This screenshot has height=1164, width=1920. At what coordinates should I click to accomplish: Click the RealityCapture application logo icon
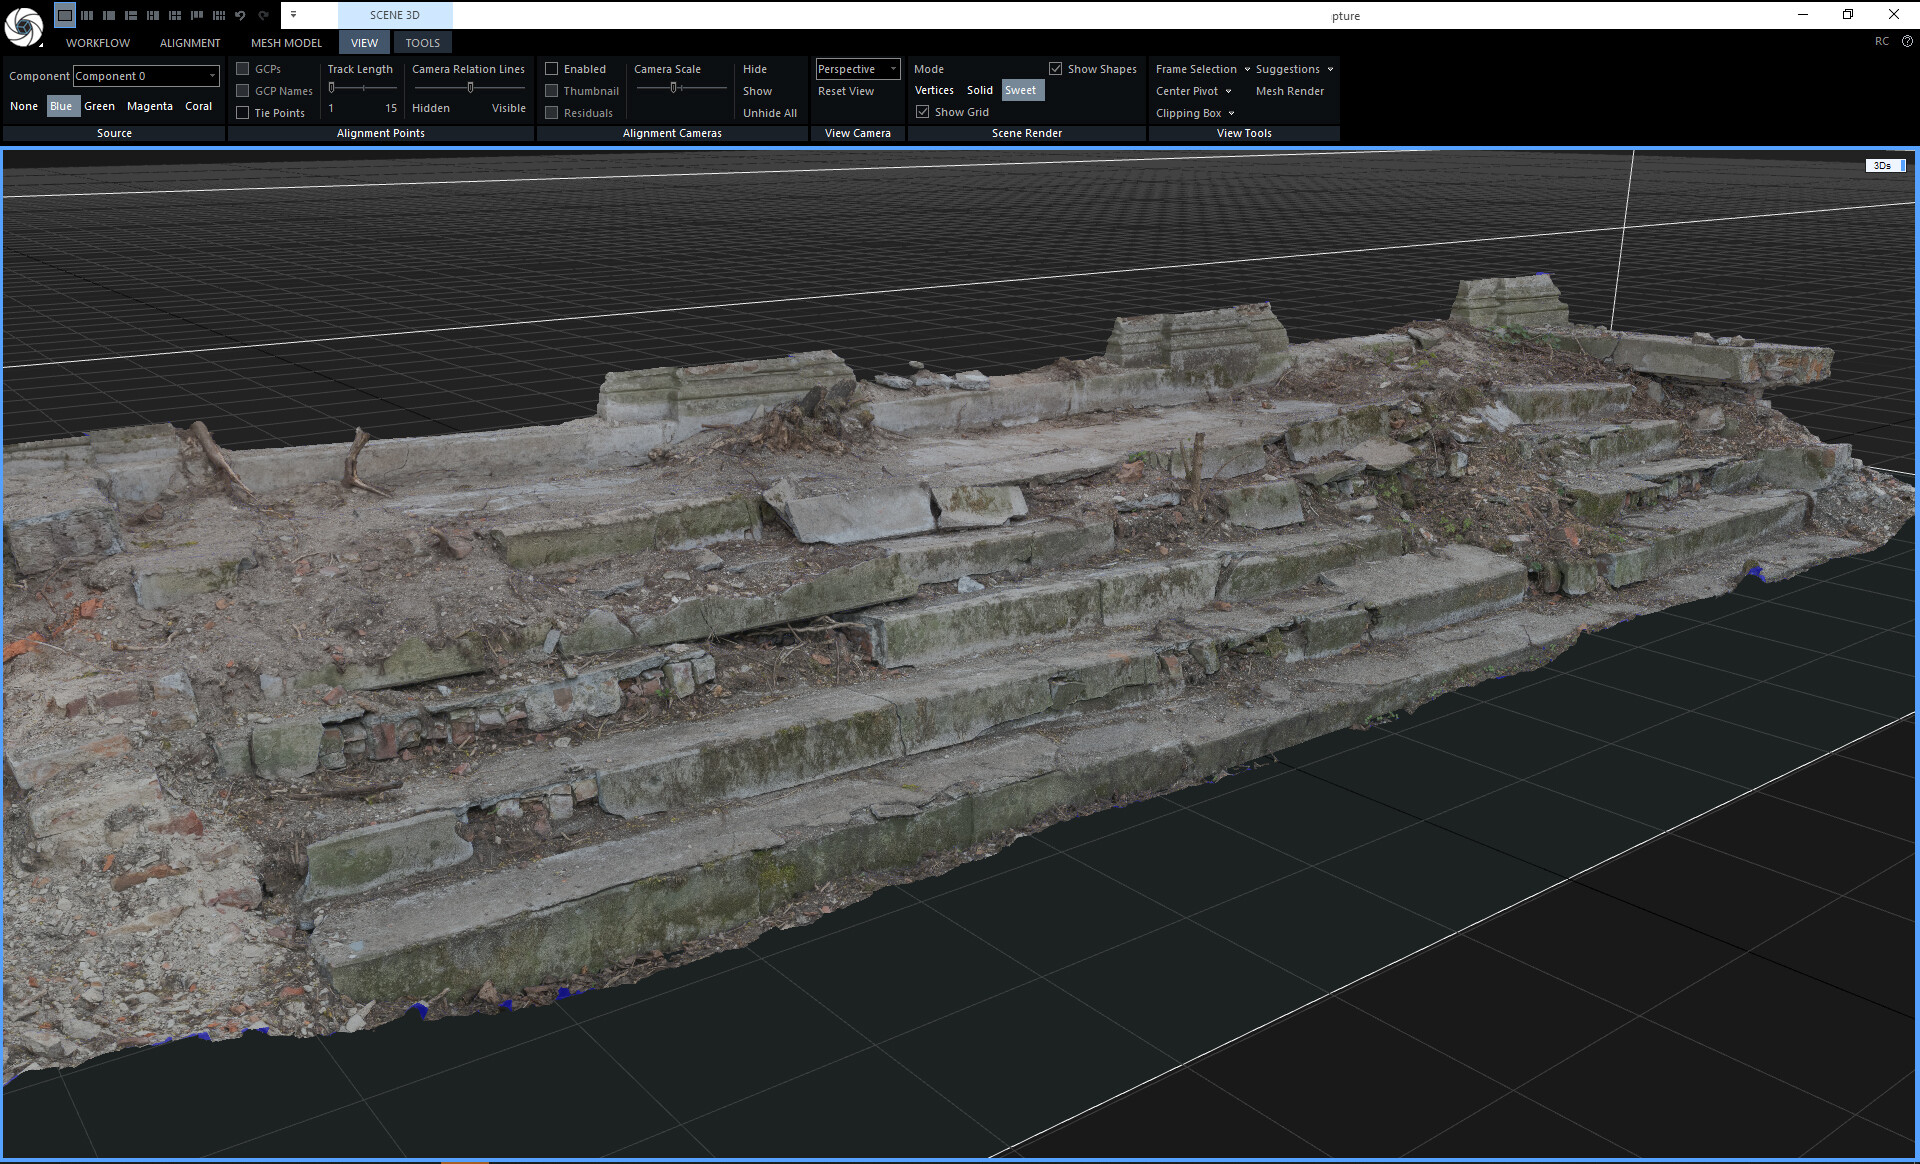(x=23, y=25)
